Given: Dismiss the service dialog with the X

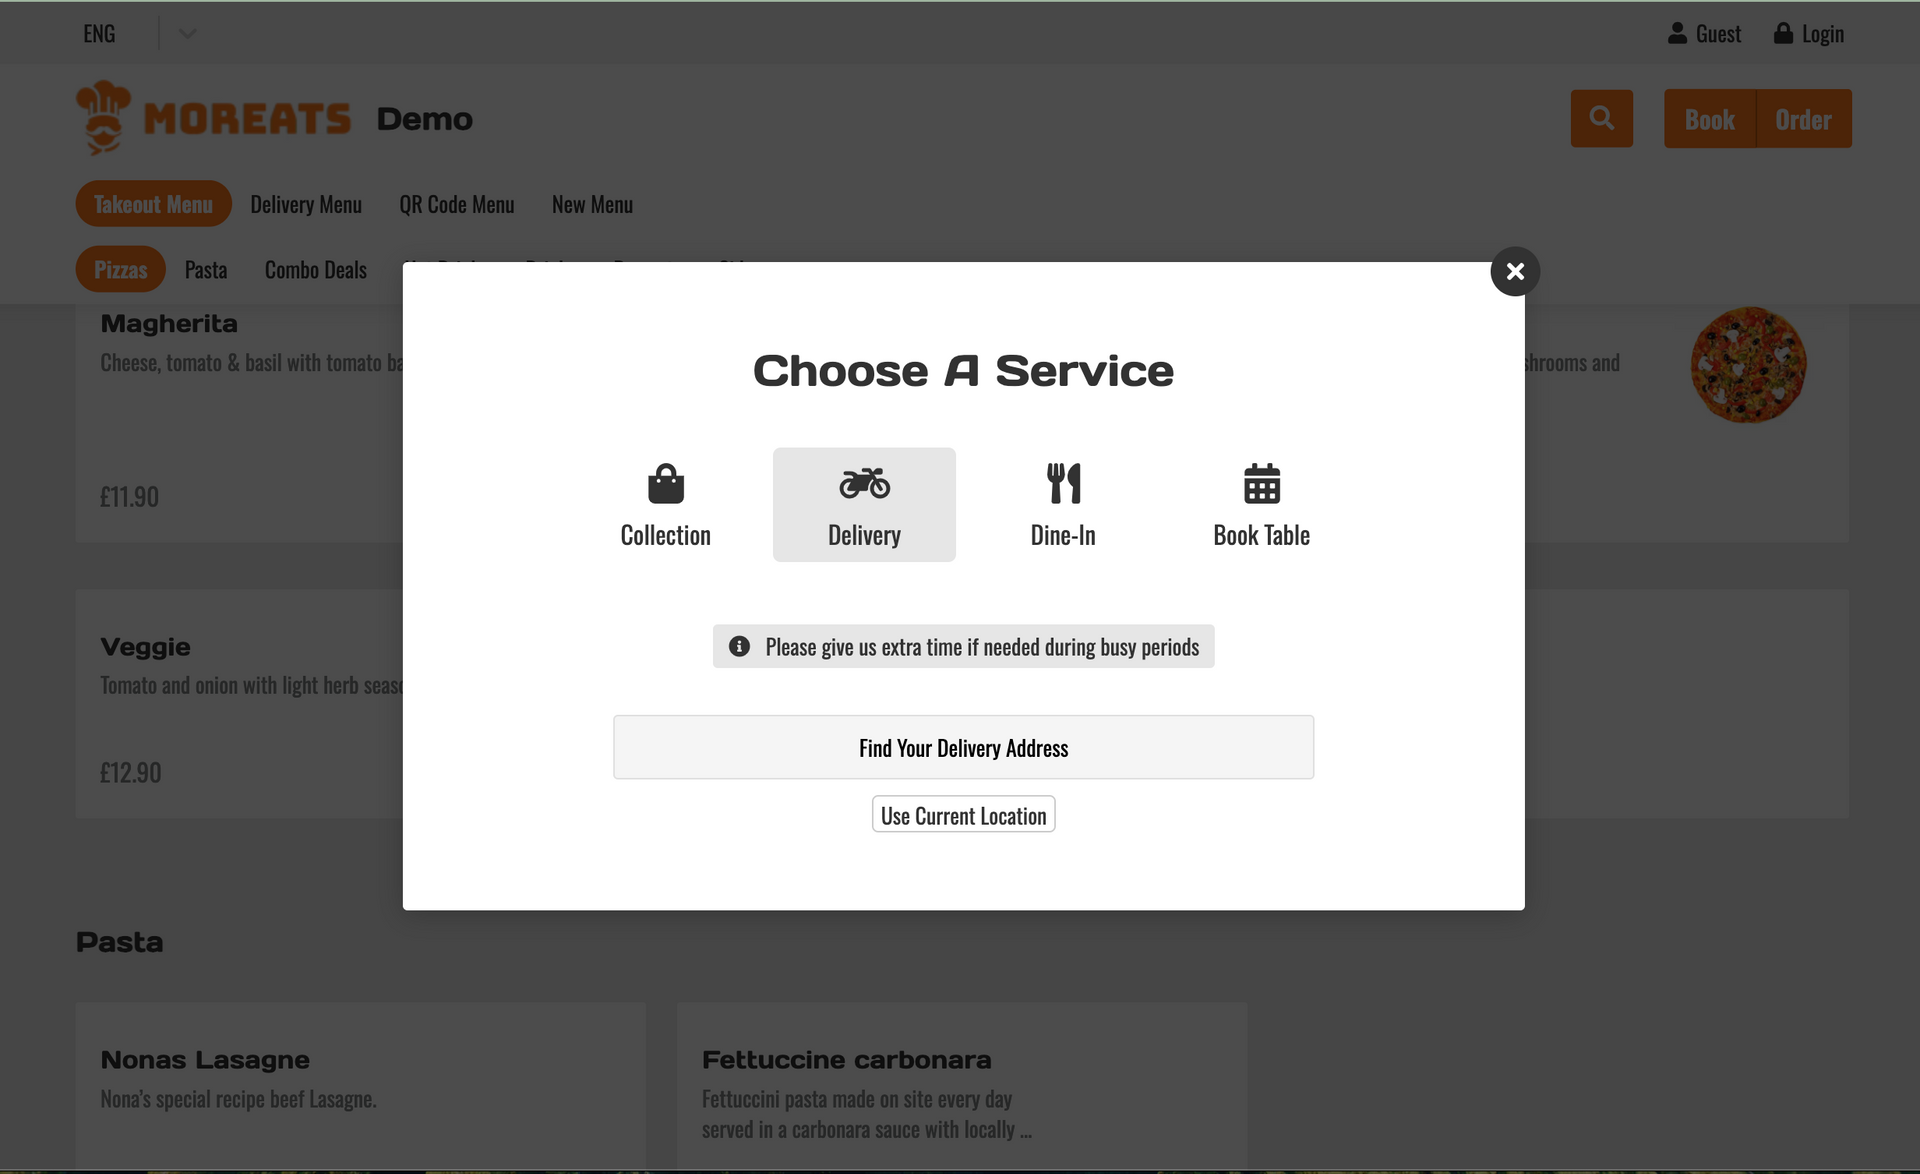Looking at the screenshot, I should coord(1514,271).
